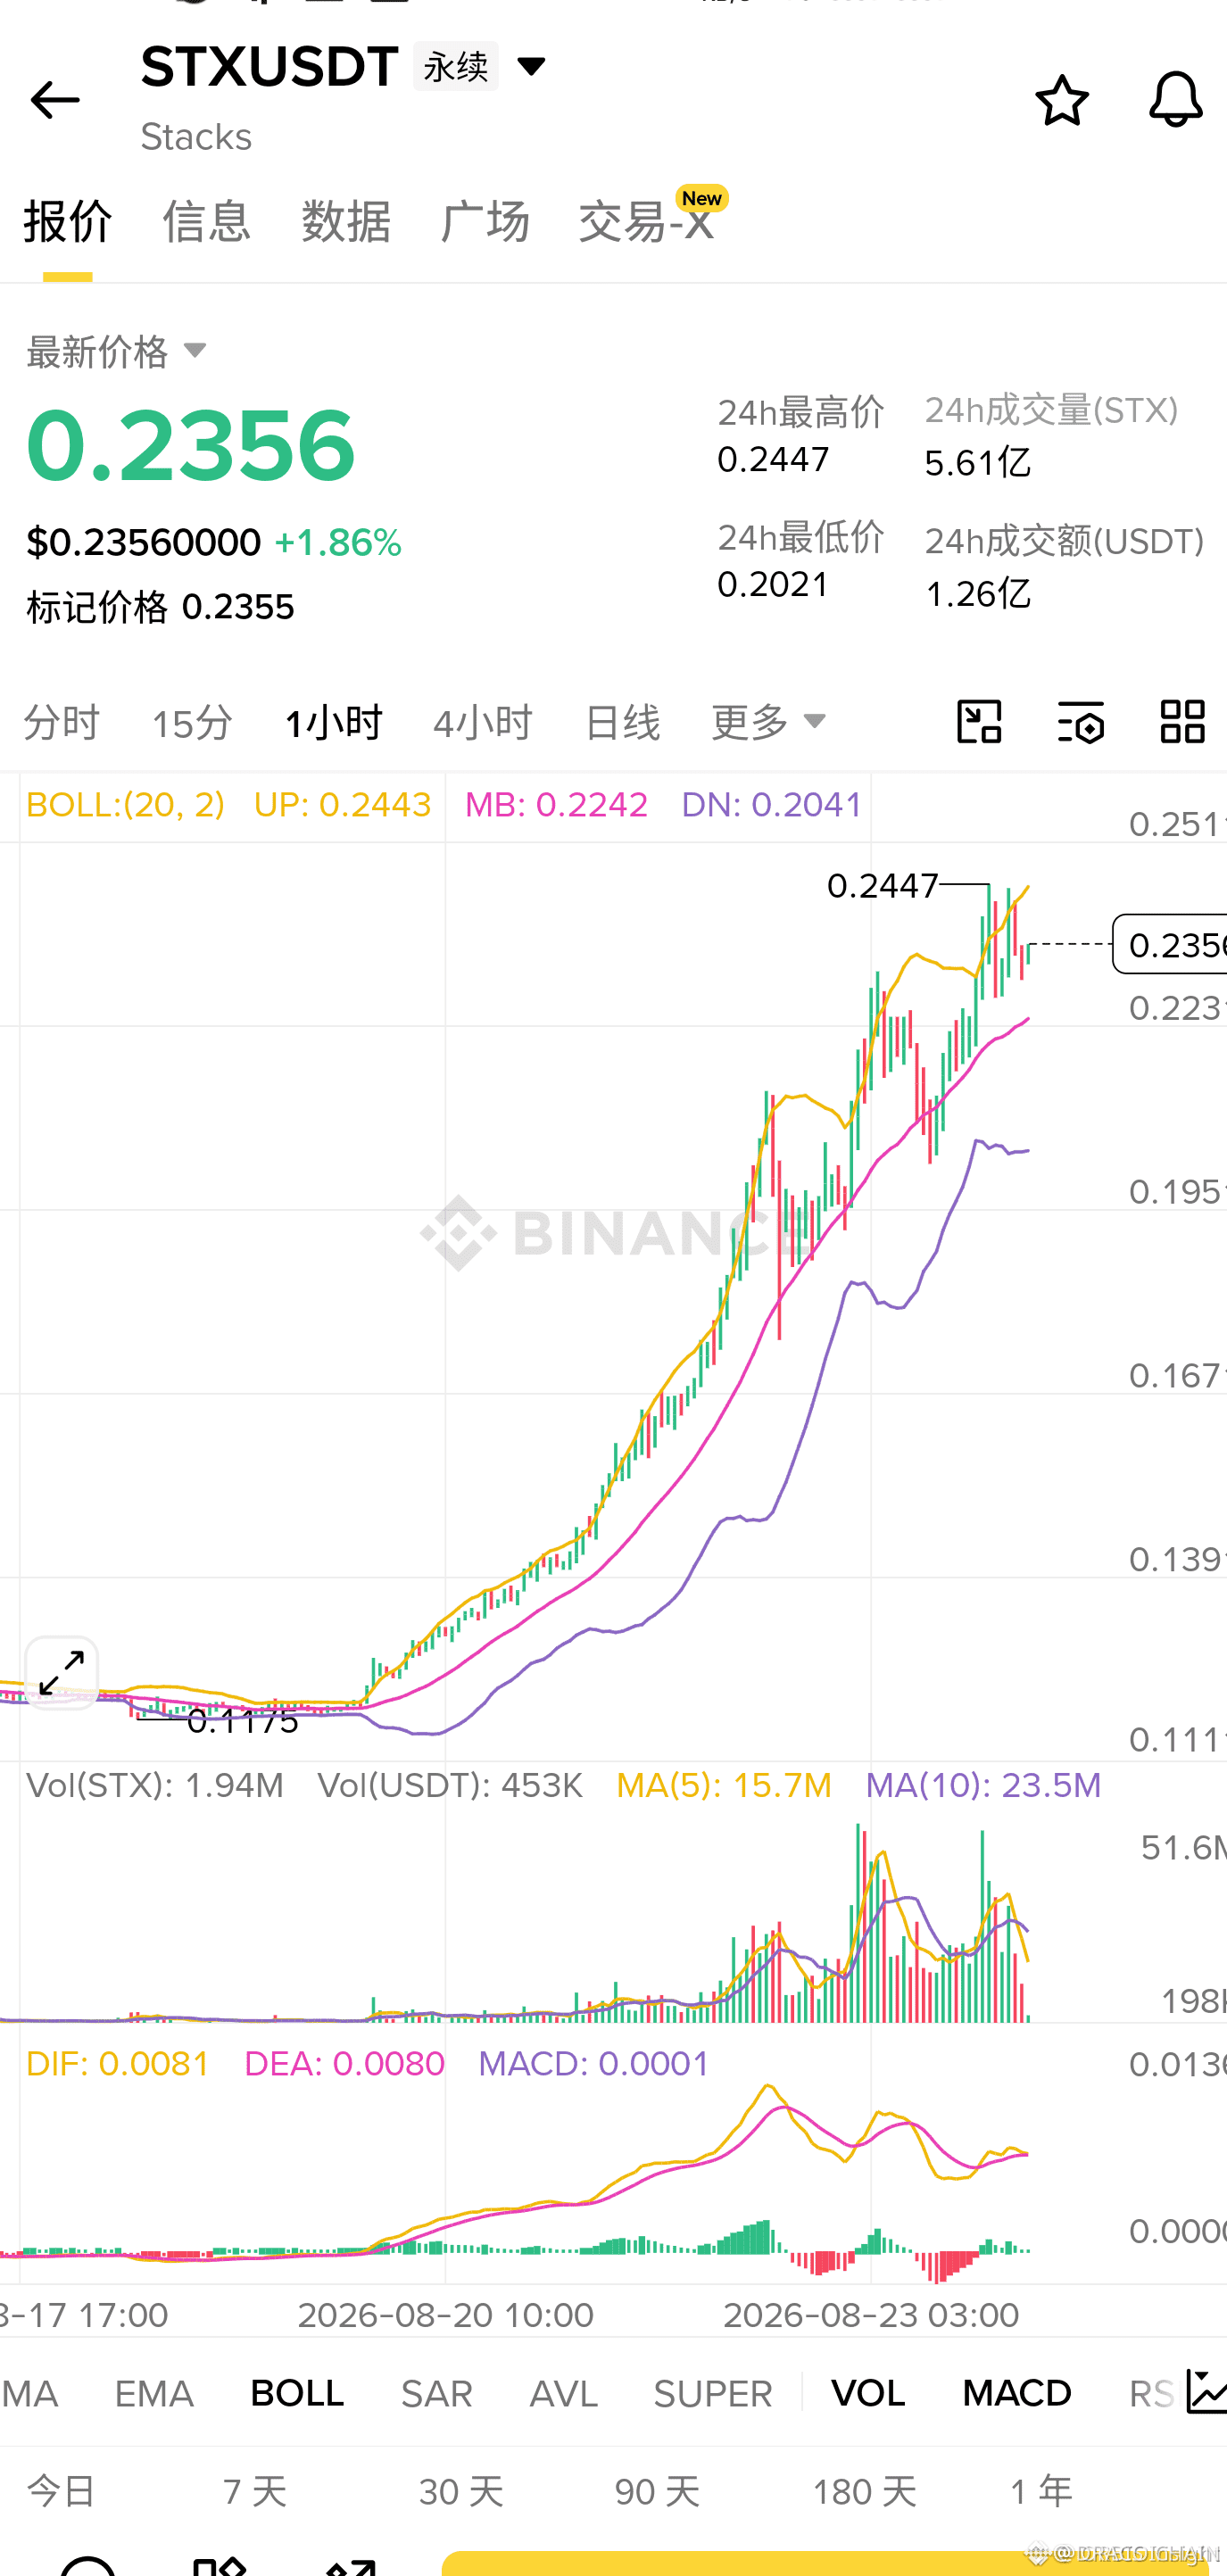Tap the 2026-08-23 03:00 time axis label
The width and height of the screenshot is (1227, 2576).
pyautogui.click(x=871, y=2315)
